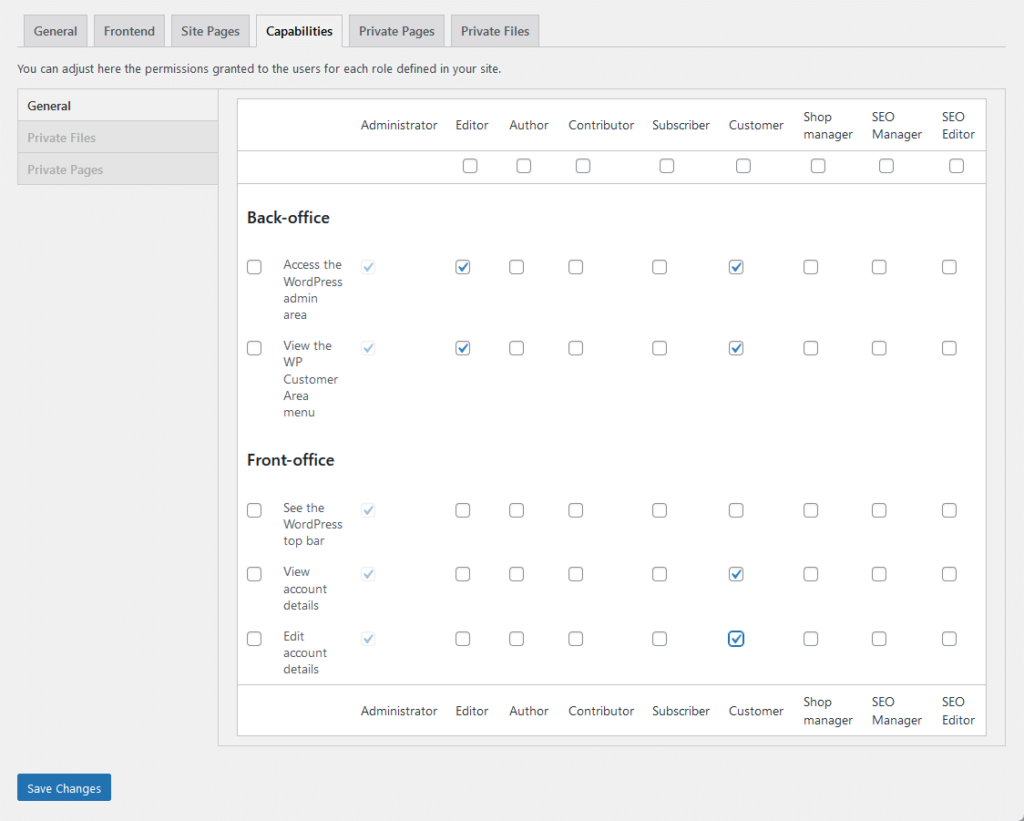Uncheck Editor for View WP Customer Area menu

[x=462, y=348]
